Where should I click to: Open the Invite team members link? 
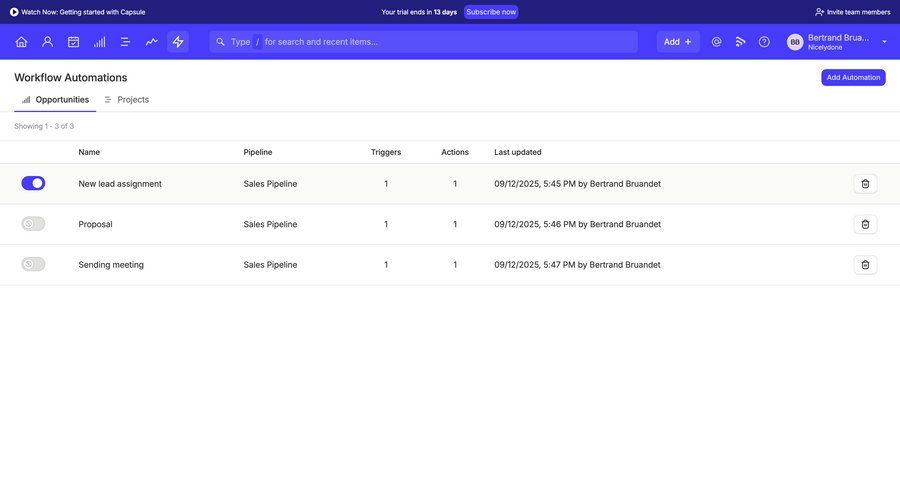pyautogui.click(x=852, y=12)
